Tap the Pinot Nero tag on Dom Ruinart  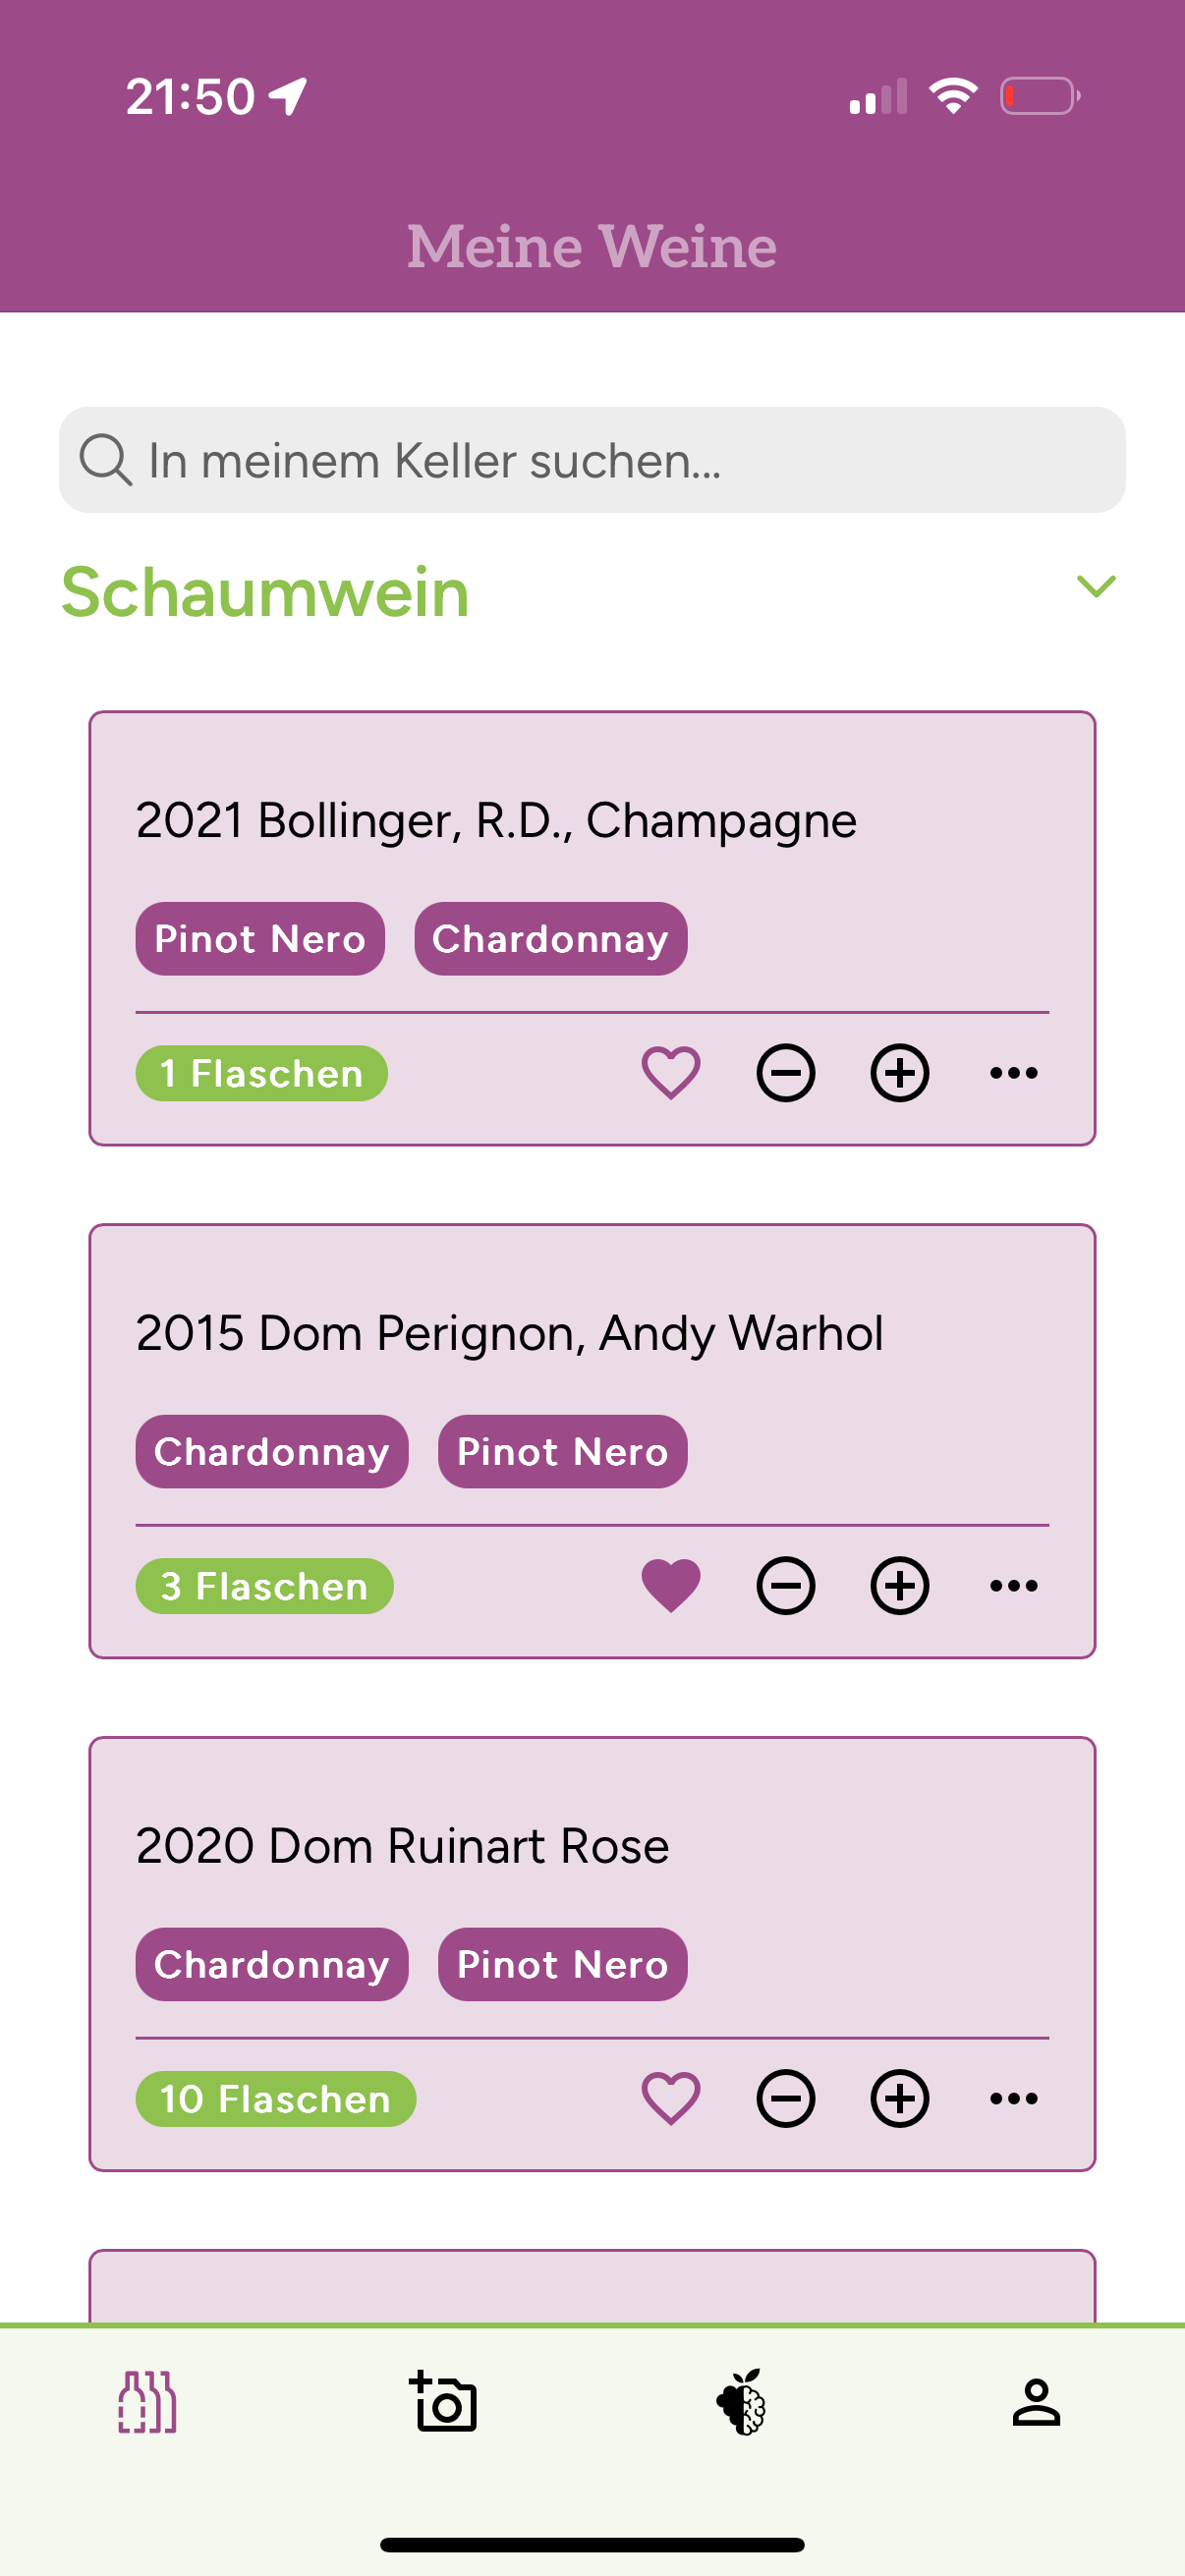(562, 1965)
